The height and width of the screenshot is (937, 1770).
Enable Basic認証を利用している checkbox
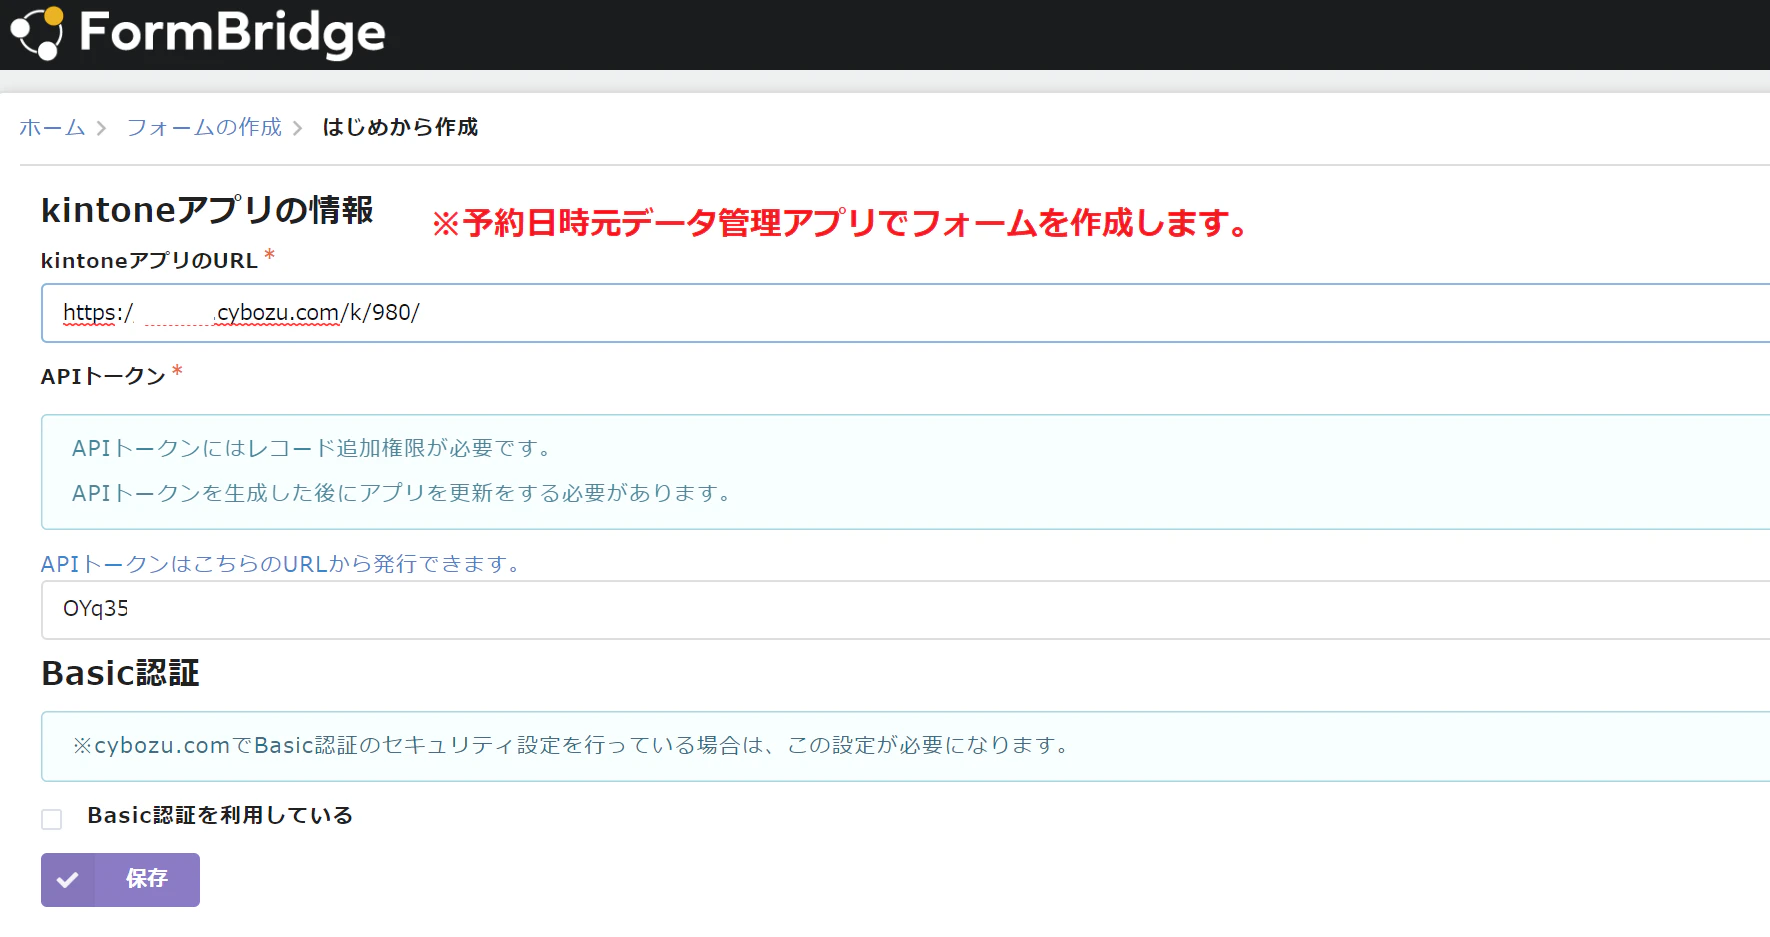(x=52, y=819)
